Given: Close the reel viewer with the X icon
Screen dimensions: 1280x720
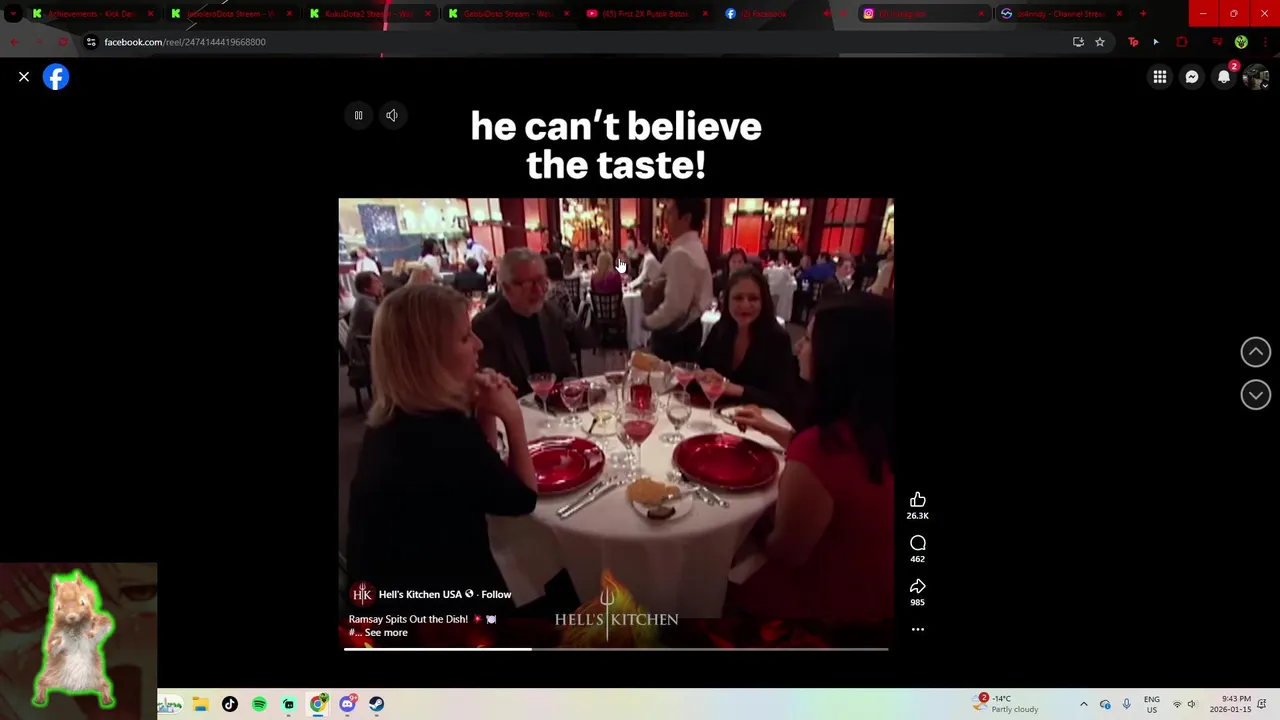Looking at the screenshot, I should click(x=24, y=77).
